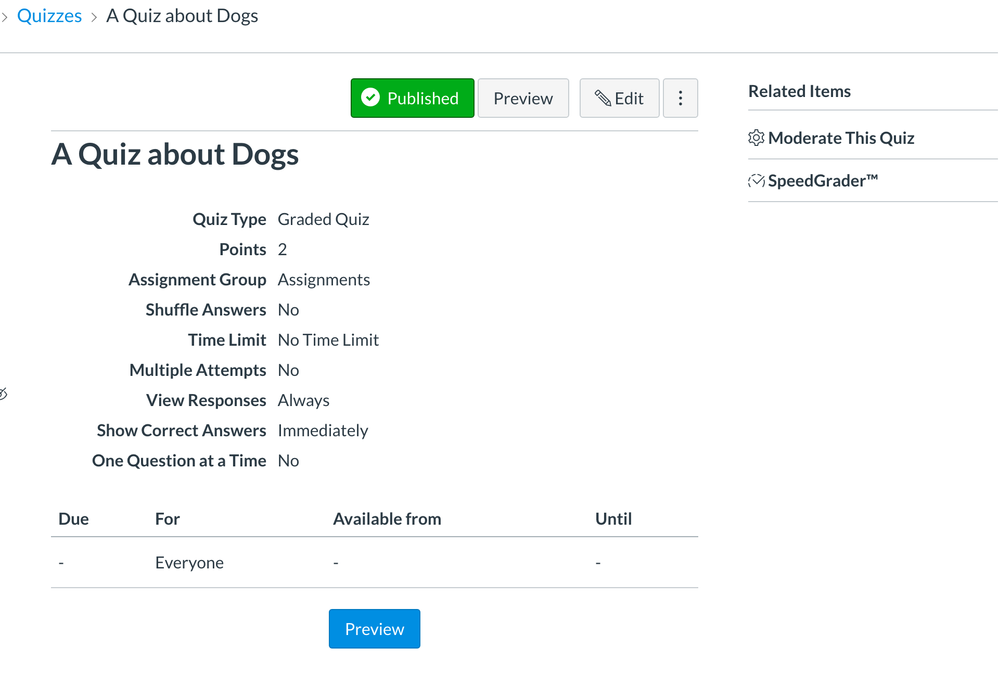Image resolution: width=999 pixels, height=680 pixels.
Task: Click the SpeedGrader checkmark icon
Action: (756, 181)
